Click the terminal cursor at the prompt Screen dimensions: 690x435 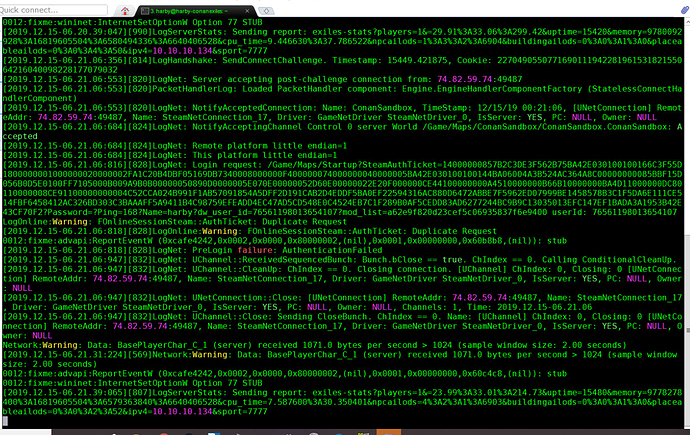(x=5, y=421)
